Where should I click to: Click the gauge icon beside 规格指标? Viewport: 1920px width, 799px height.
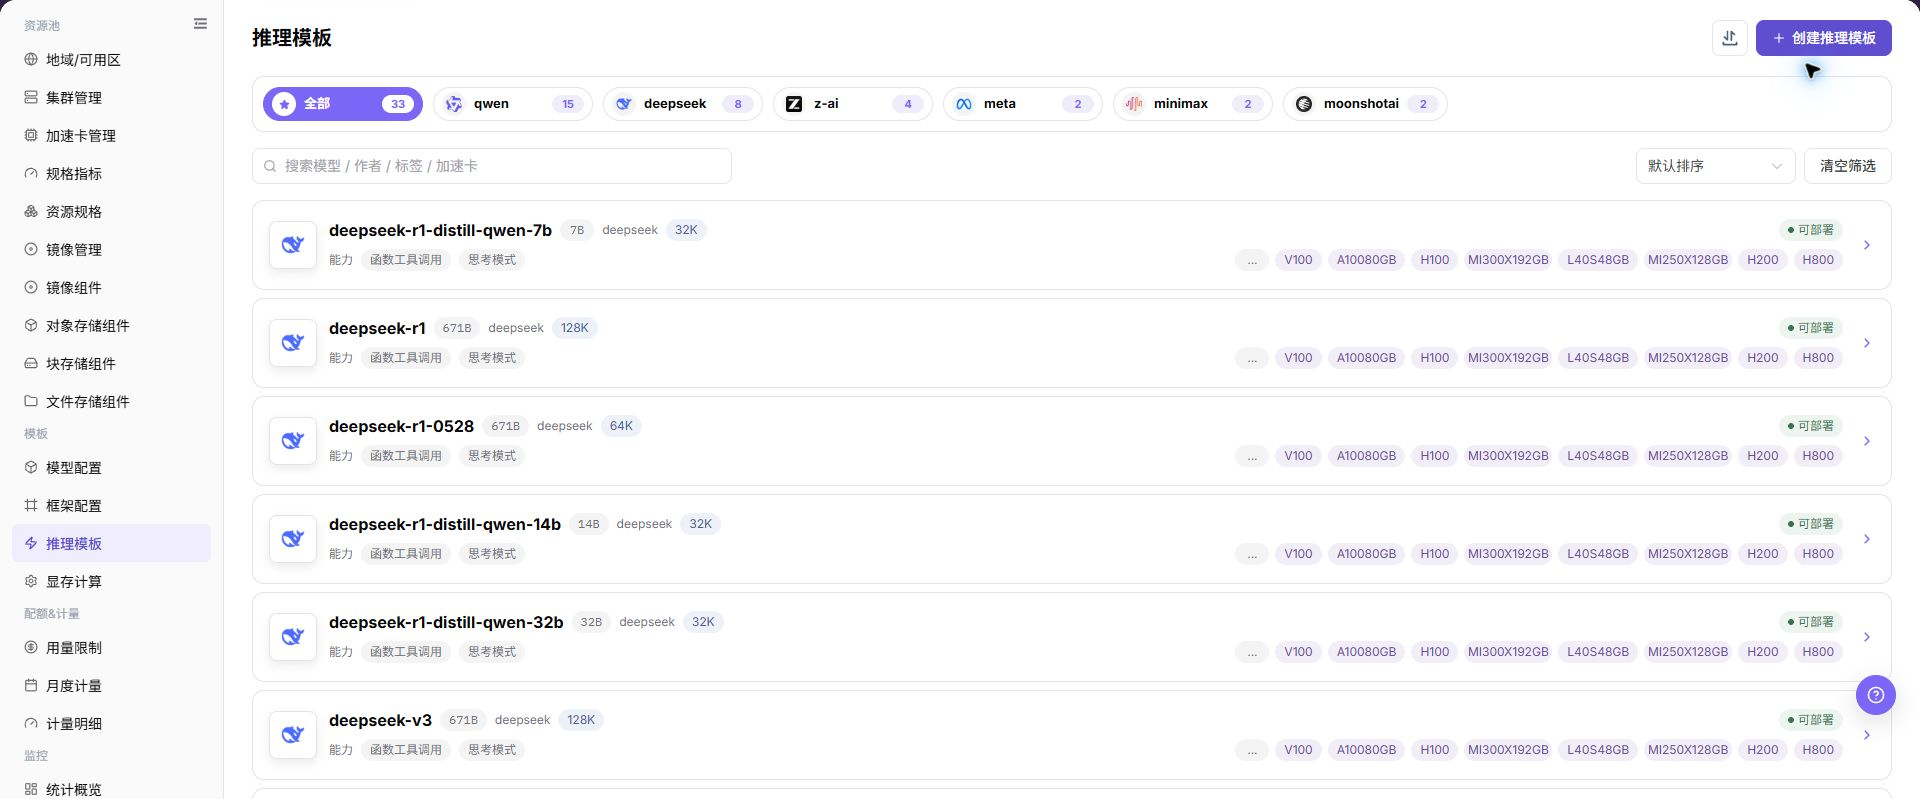click(31, 174)
